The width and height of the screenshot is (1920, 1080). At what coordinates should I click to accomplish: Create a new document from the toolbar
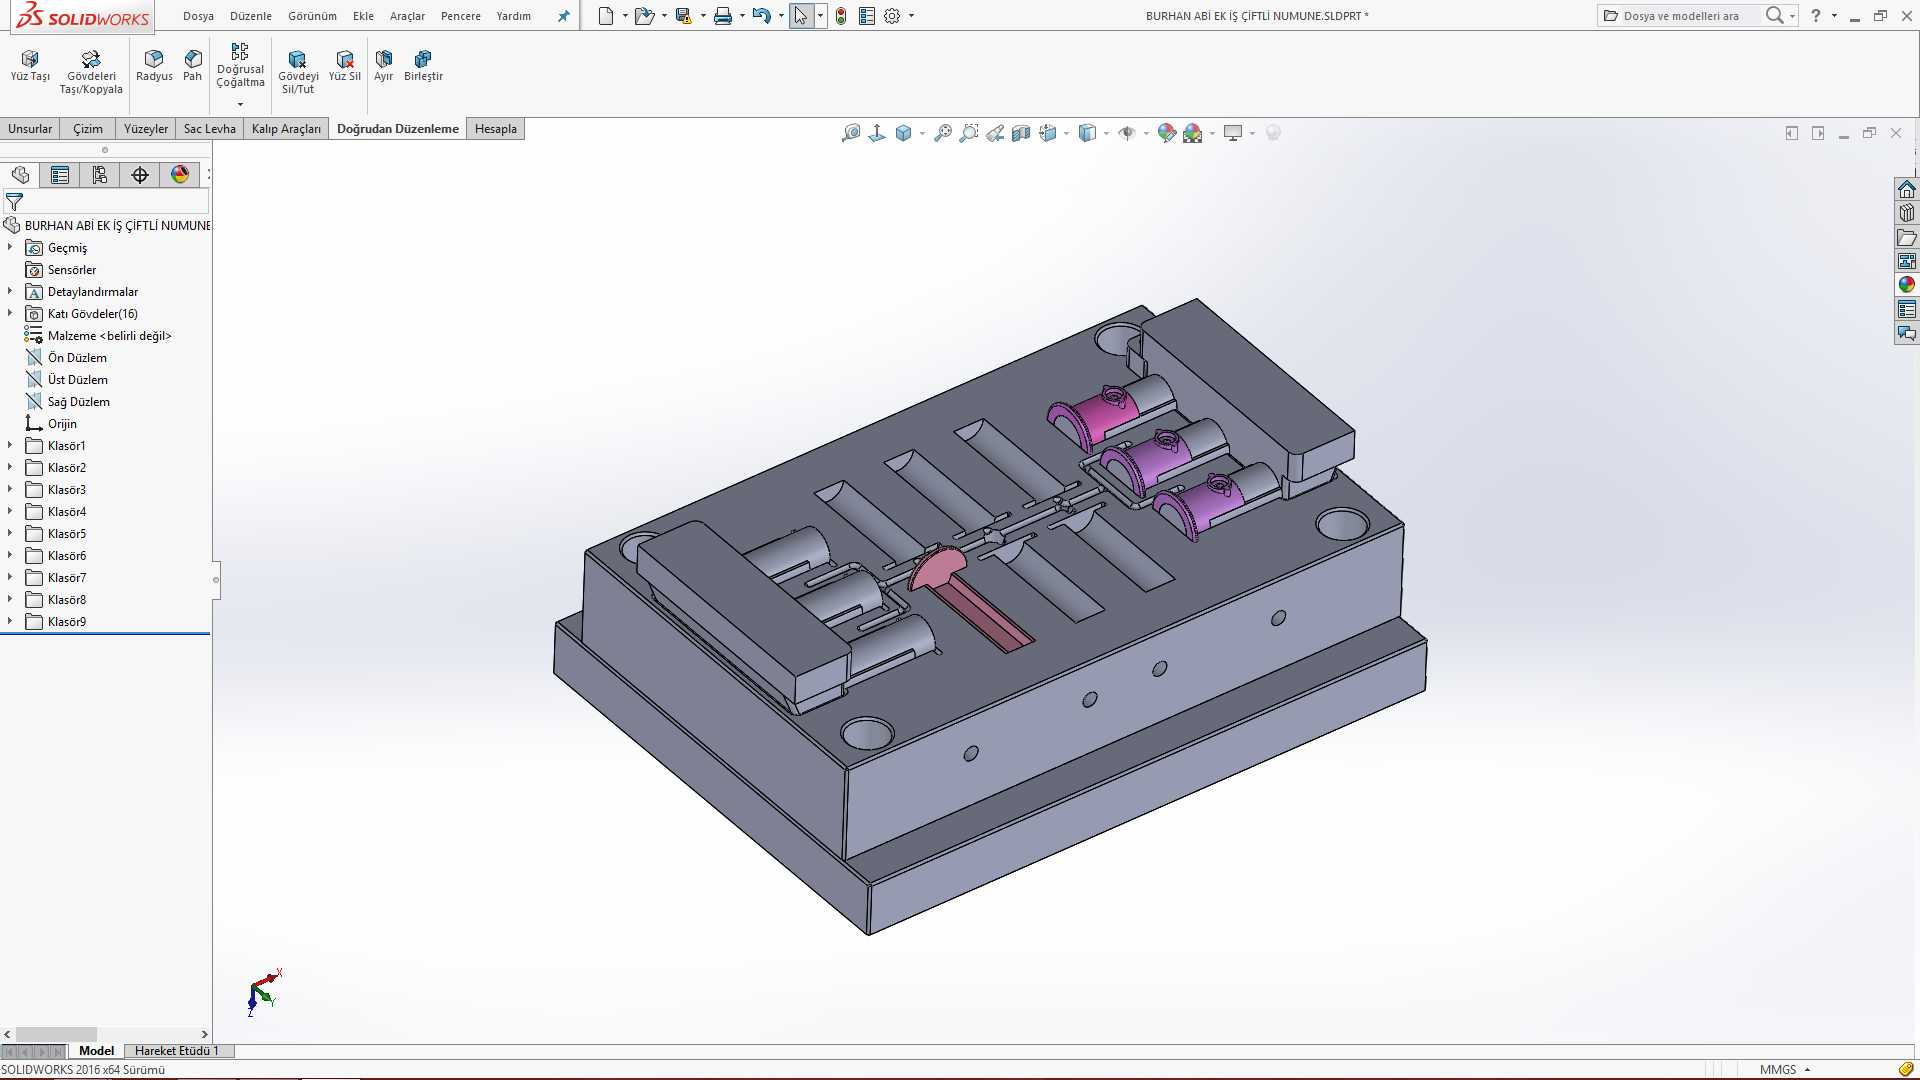[606, 16]
